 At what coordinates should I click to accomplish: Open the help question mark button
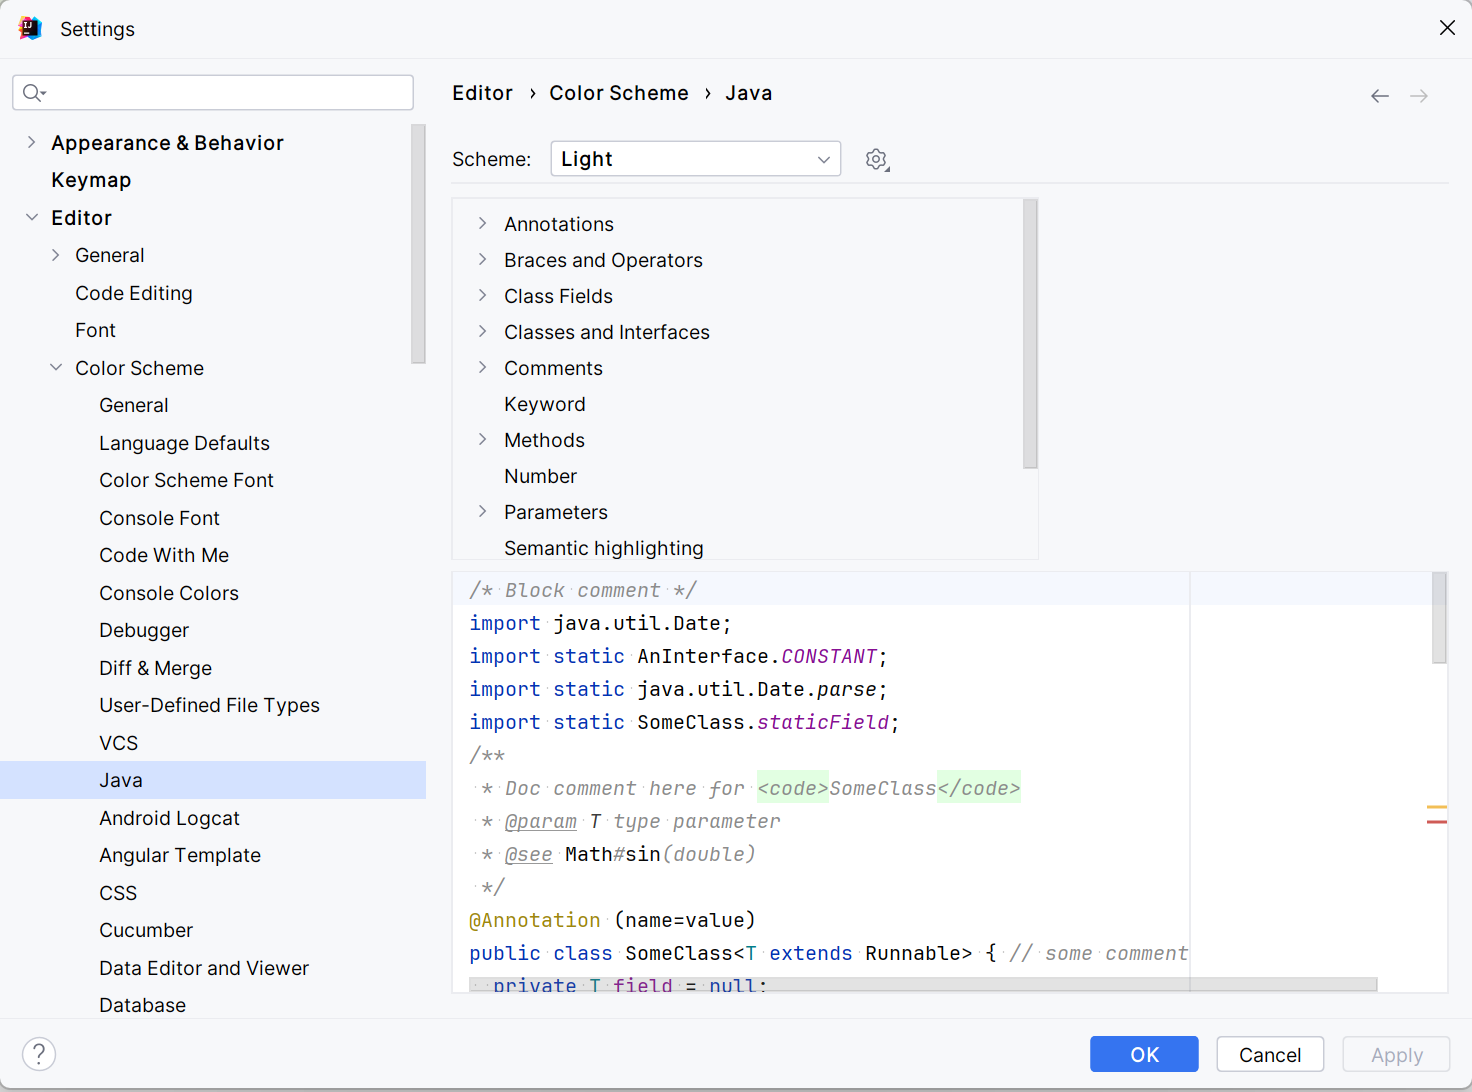point(39,1054)
